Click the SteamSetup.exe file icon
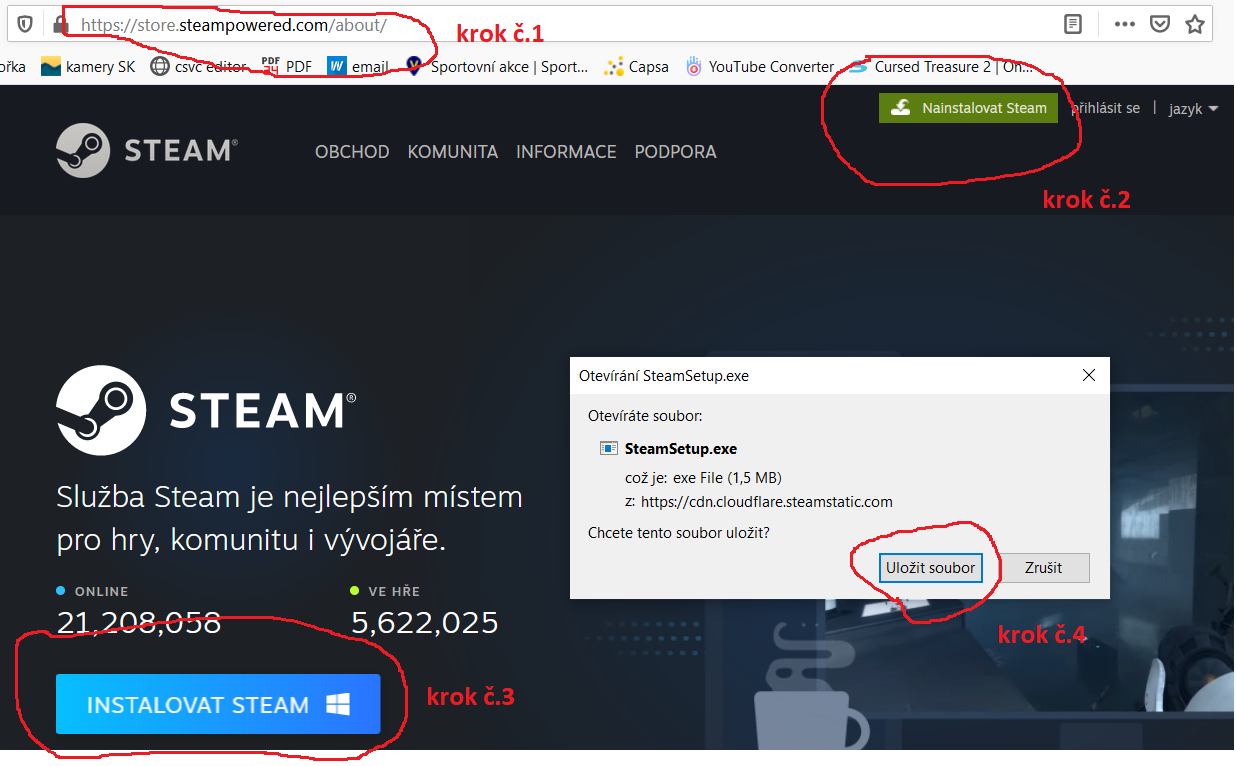Viewport: 1236px width, 766px height. pyautogui.click(x=609, y=449)
